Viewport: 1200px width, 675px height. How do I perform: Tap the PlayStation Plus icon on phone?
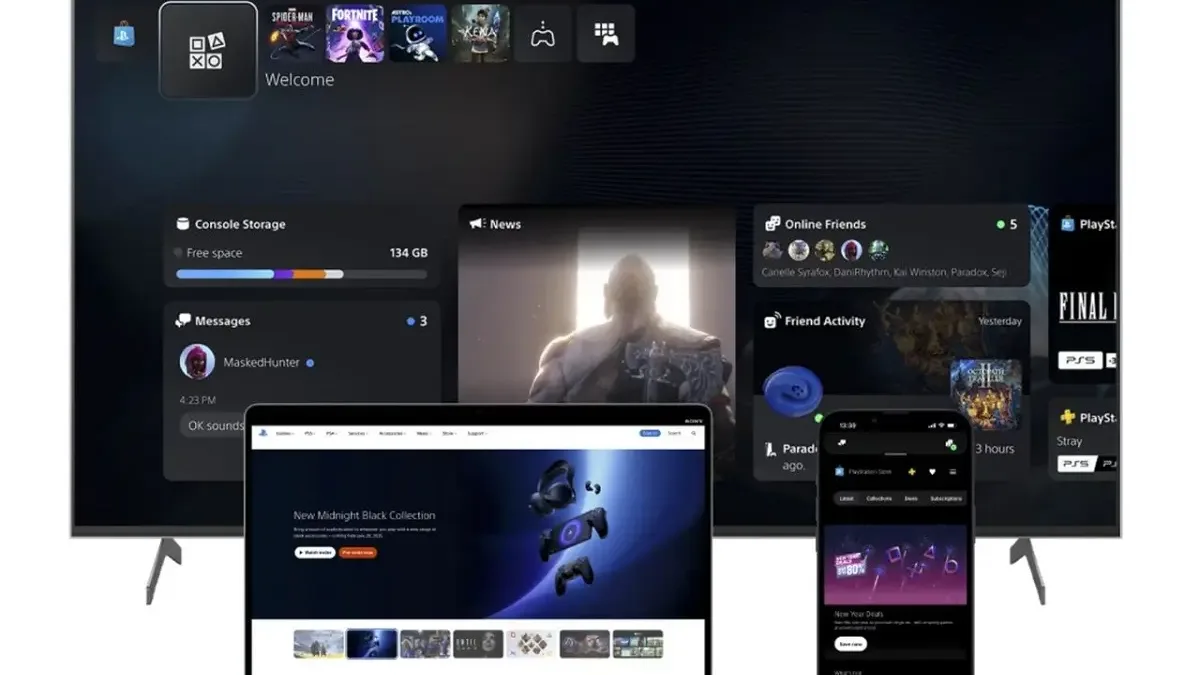[912, 471]
